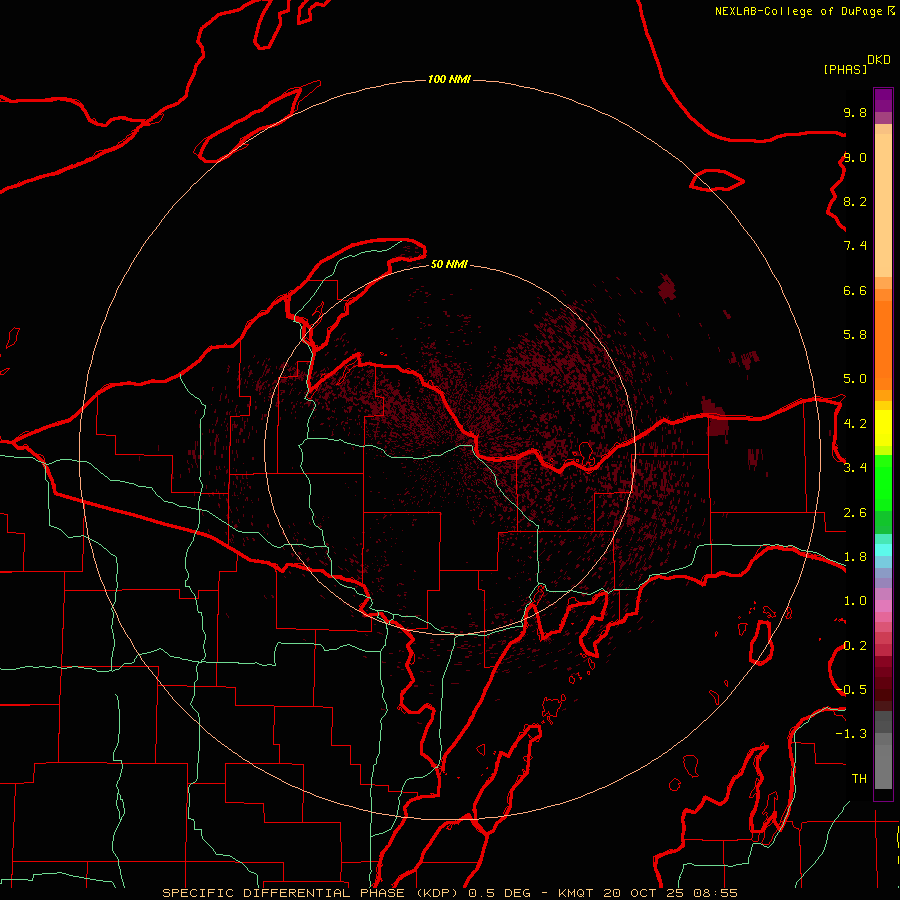
Task: Click the orange segment of the color bar
Action: (x=883, y=344)
